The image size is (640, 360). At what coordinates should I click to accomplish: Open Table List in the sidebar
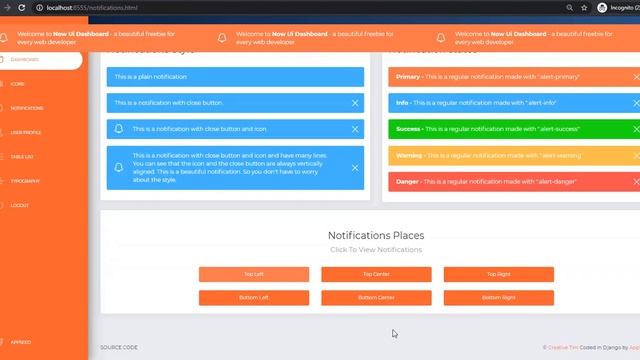pyautogui.click(x=22, y=157)
